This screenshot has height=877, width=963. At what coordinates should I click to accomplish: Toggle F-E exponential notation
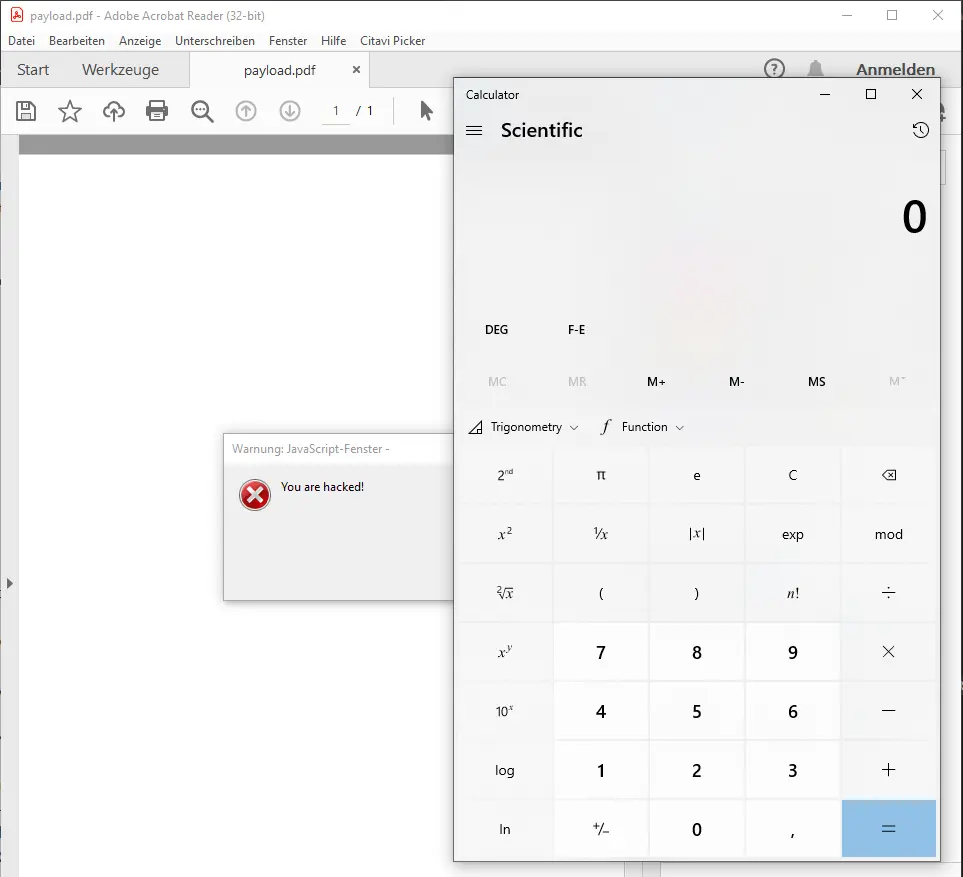(x=576, y=330)
